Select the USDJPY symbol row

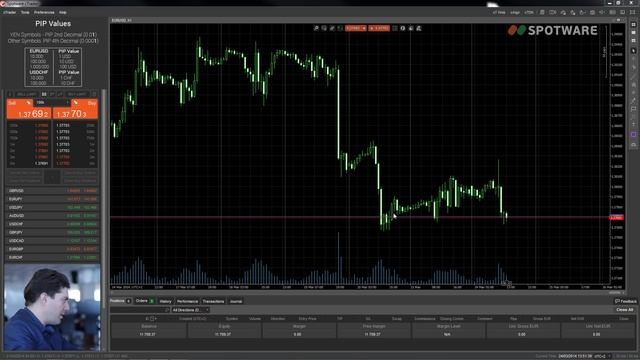(x=52, y=207)
